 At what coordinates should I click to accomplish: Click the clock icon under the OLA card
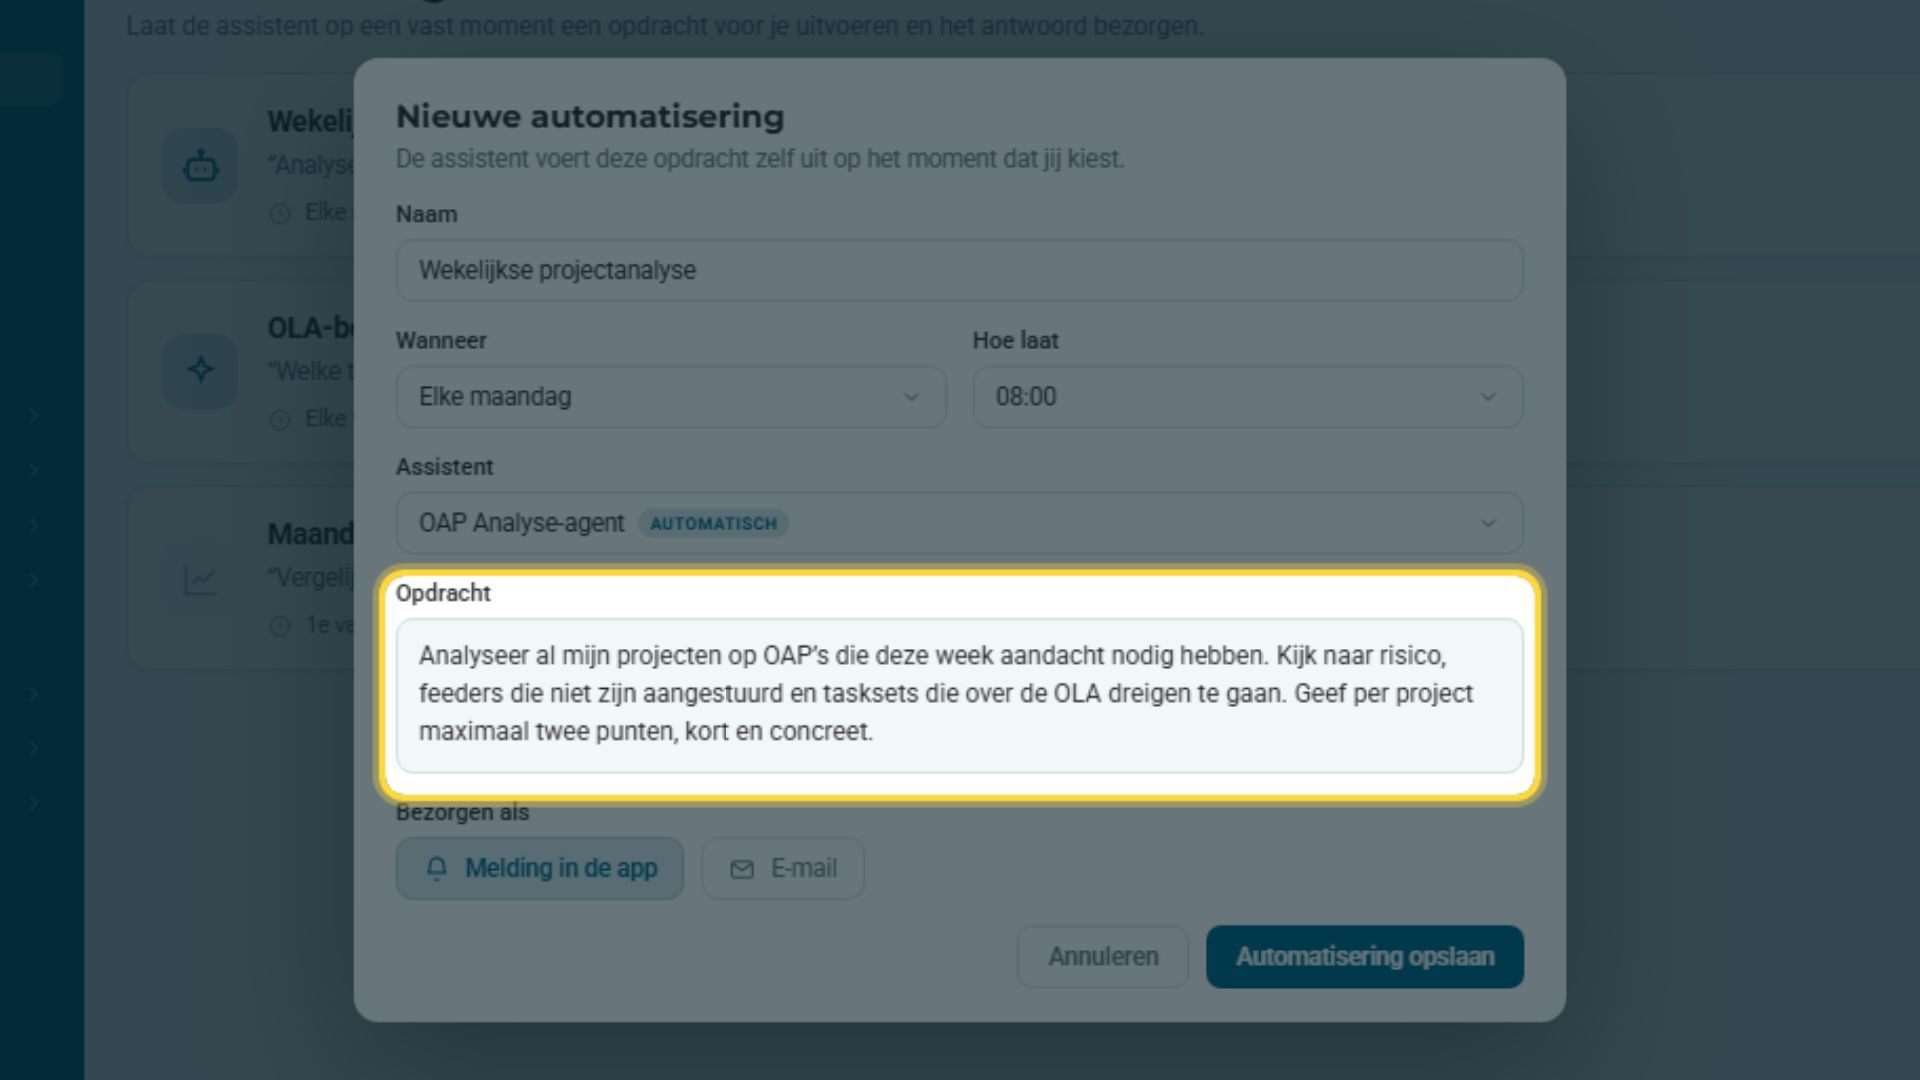280,420
